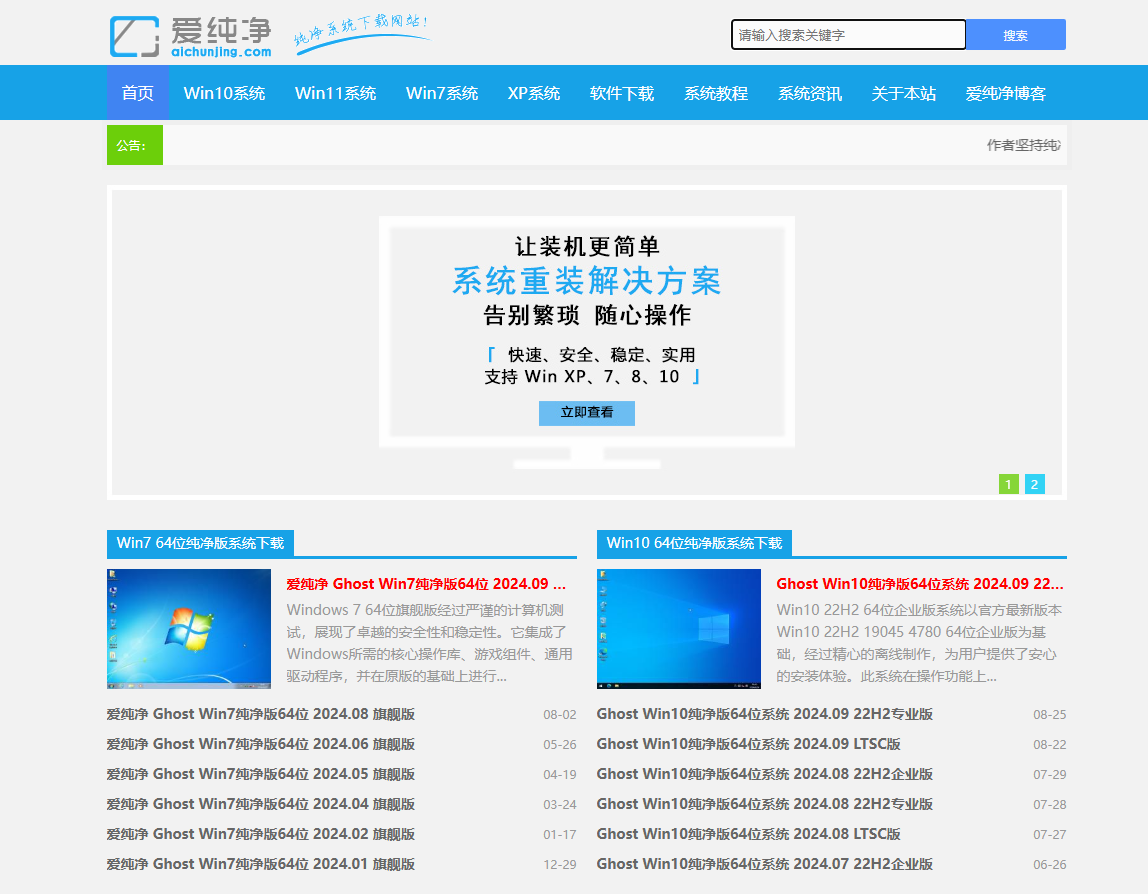Viewport: 1148px width, 894px height.
Task: Click the 08-25 date text
Action: (1049, 715)
